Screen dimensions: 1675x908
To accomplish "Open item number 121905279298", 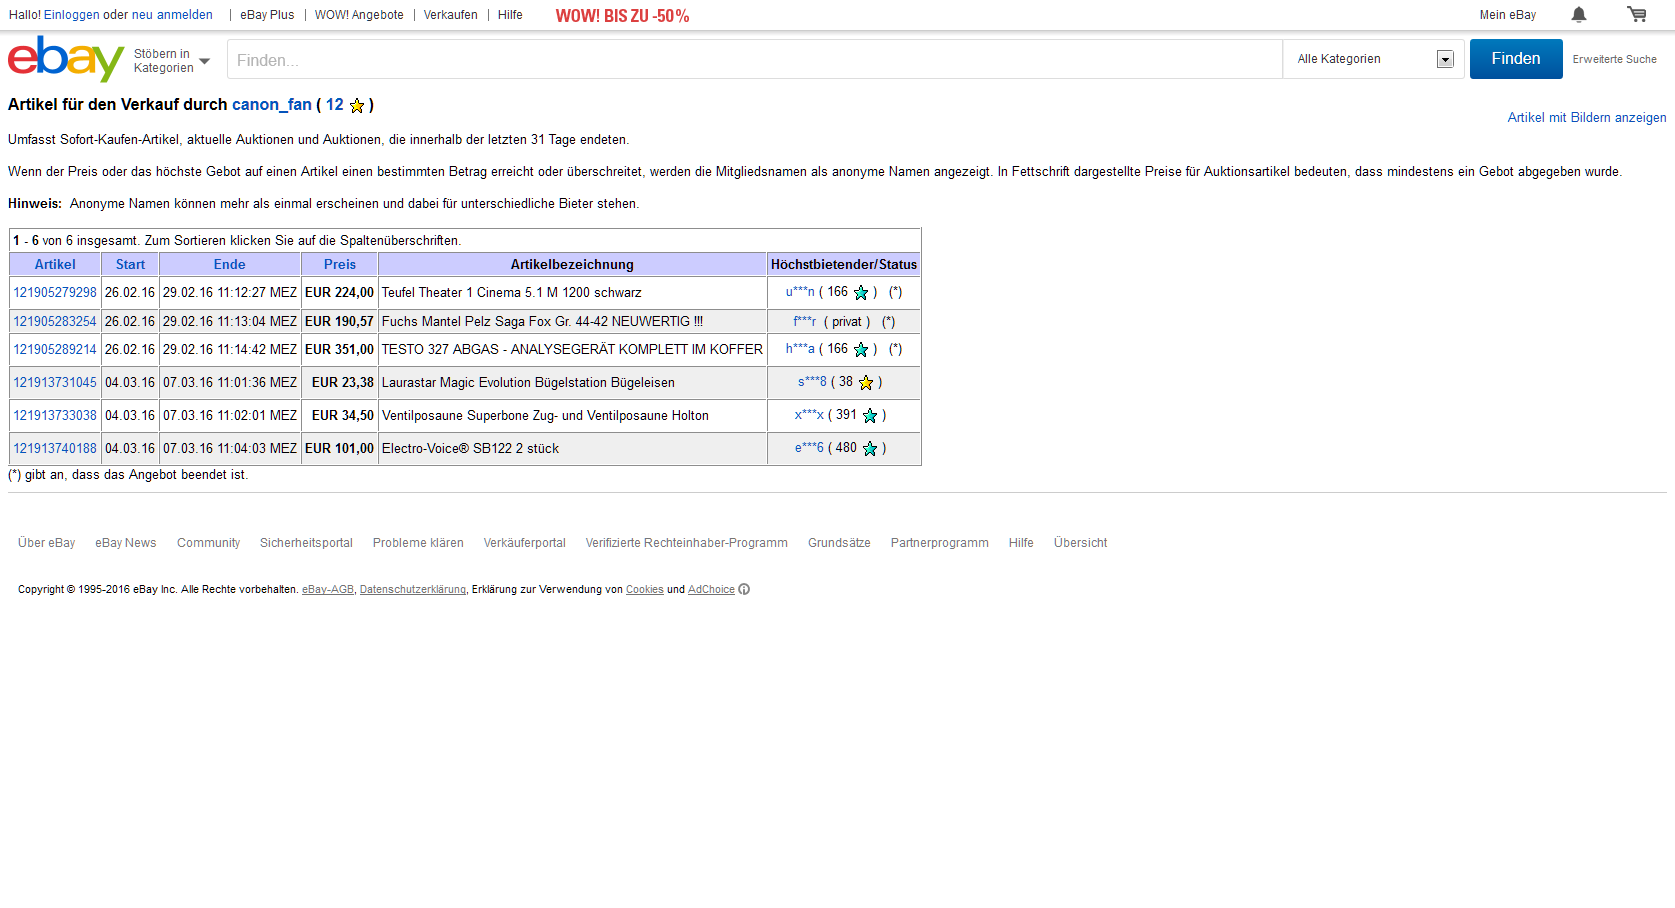I will coord(55,293).
